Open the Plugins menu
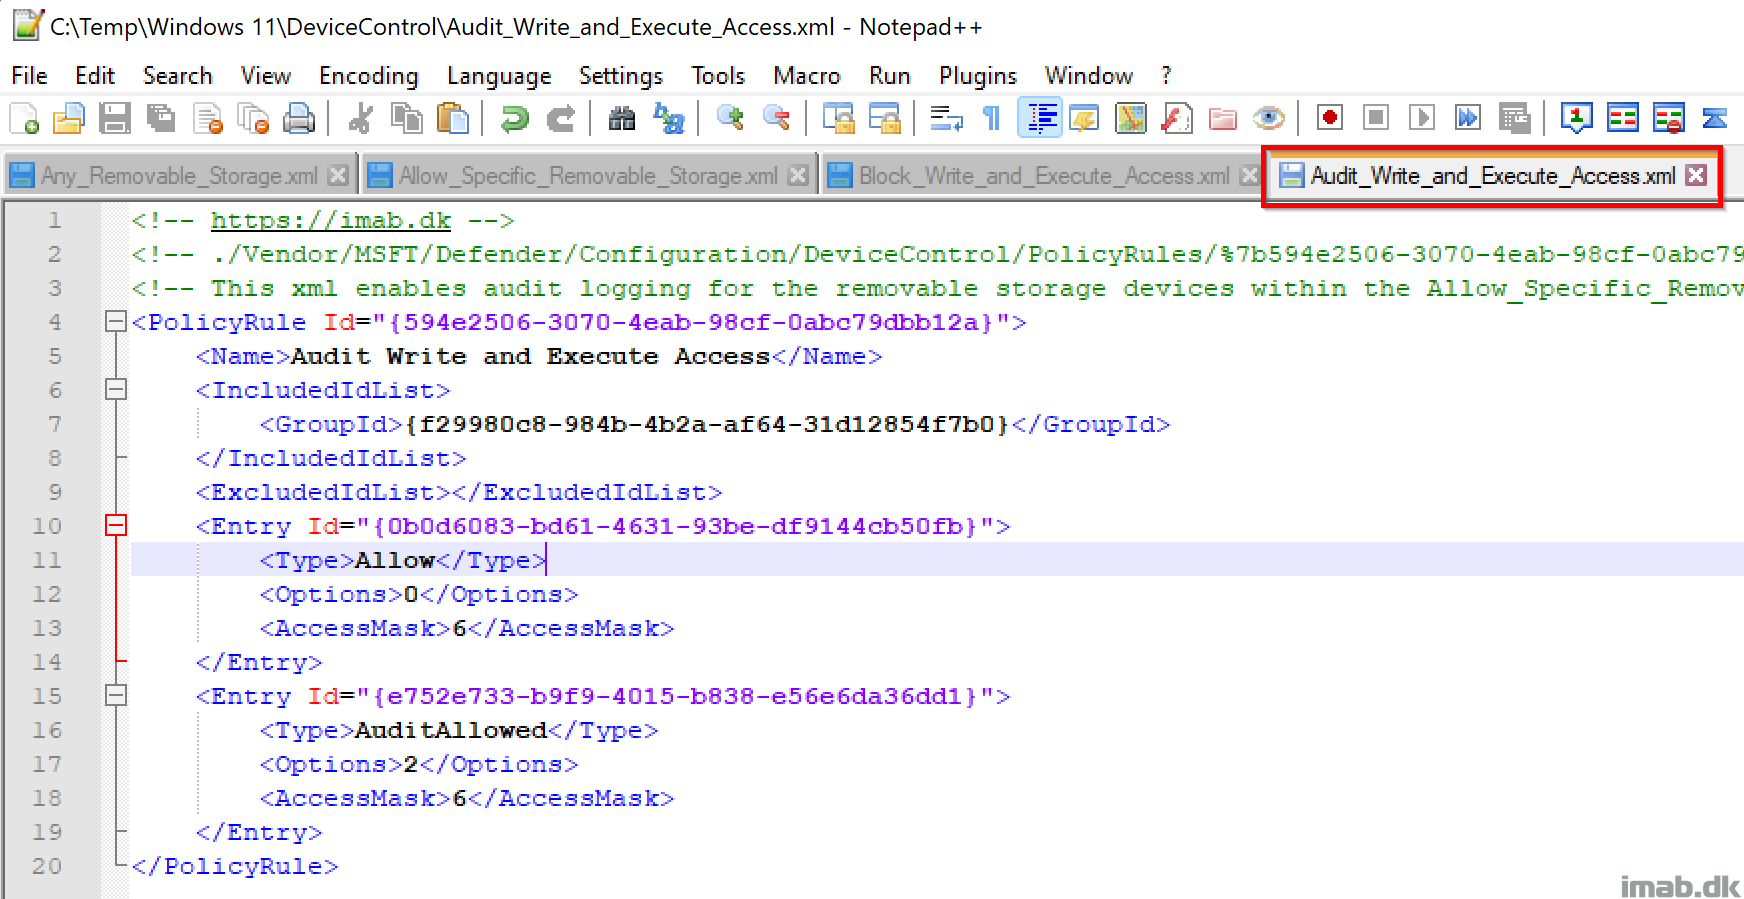Image resolution: width=1744 pixels, height=899 pixels. click(x=978, y=76)
